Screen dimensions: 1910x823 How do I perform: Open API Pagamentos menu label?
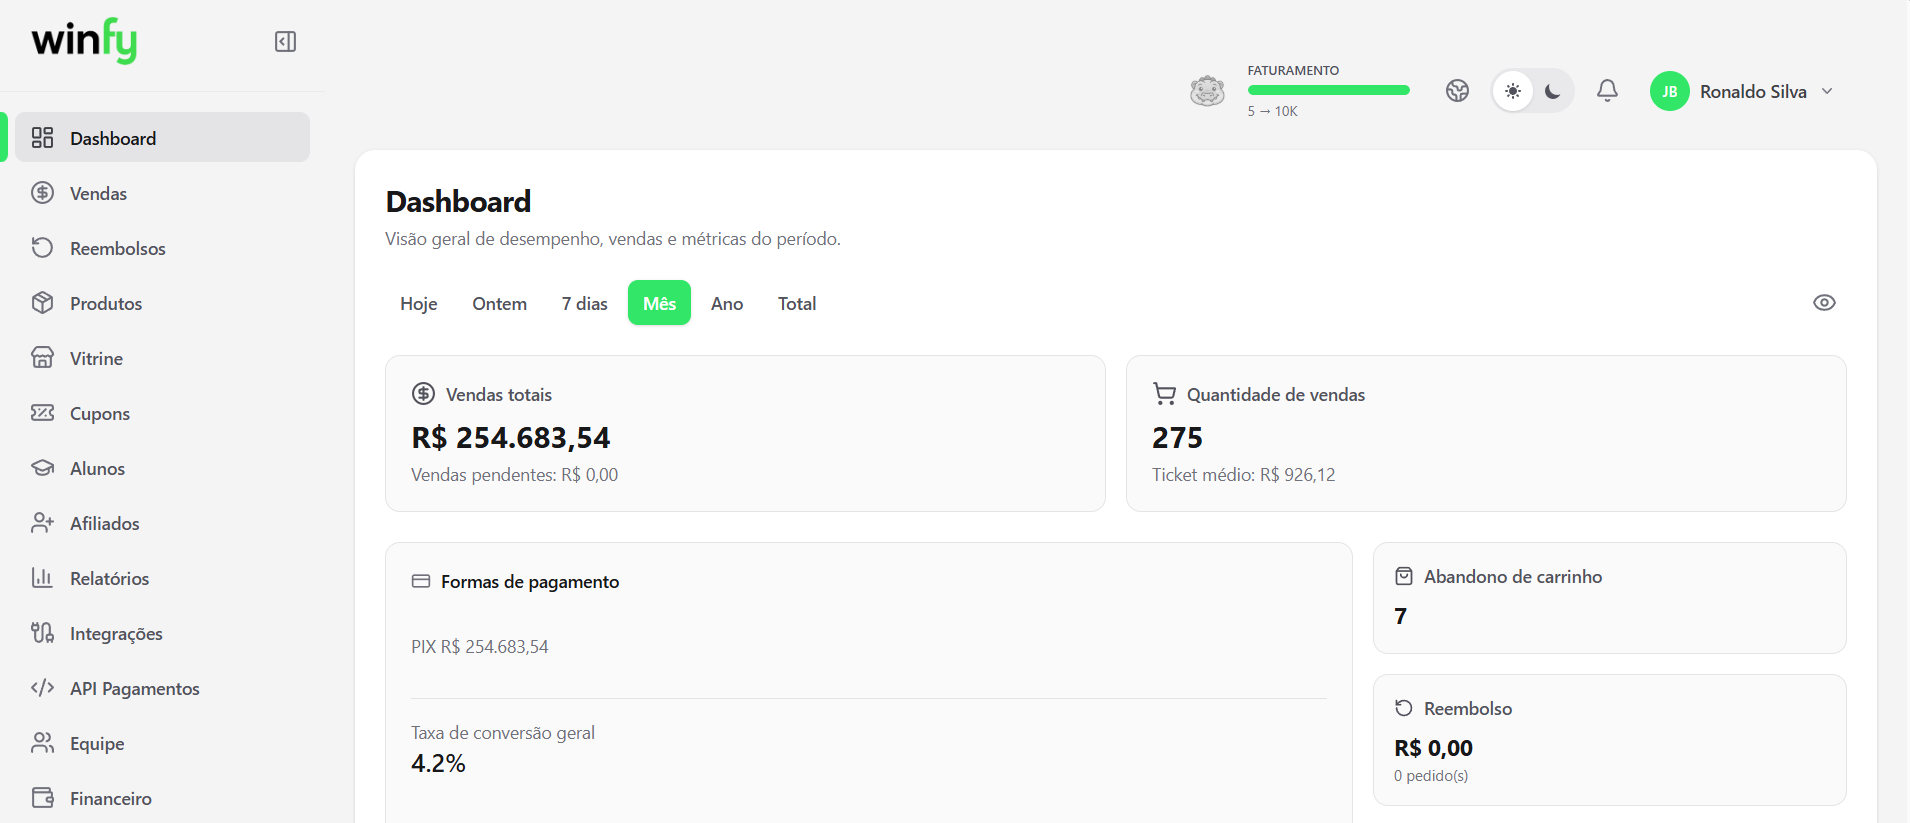[x=135, y=689]
